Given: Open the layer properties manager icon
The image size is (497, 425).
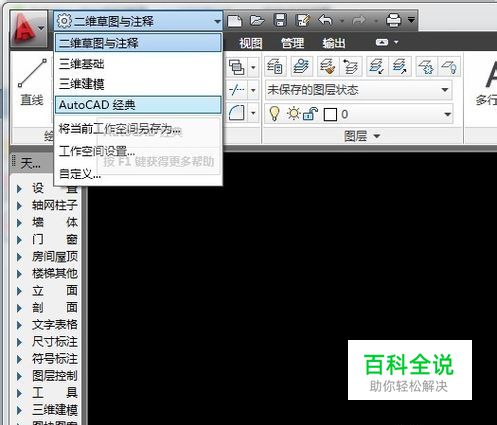Looking at the screenshot, I should coord(275,67).
